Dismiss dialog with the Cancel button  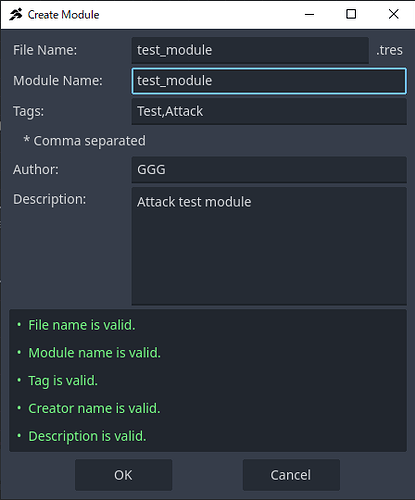[291, 475]
